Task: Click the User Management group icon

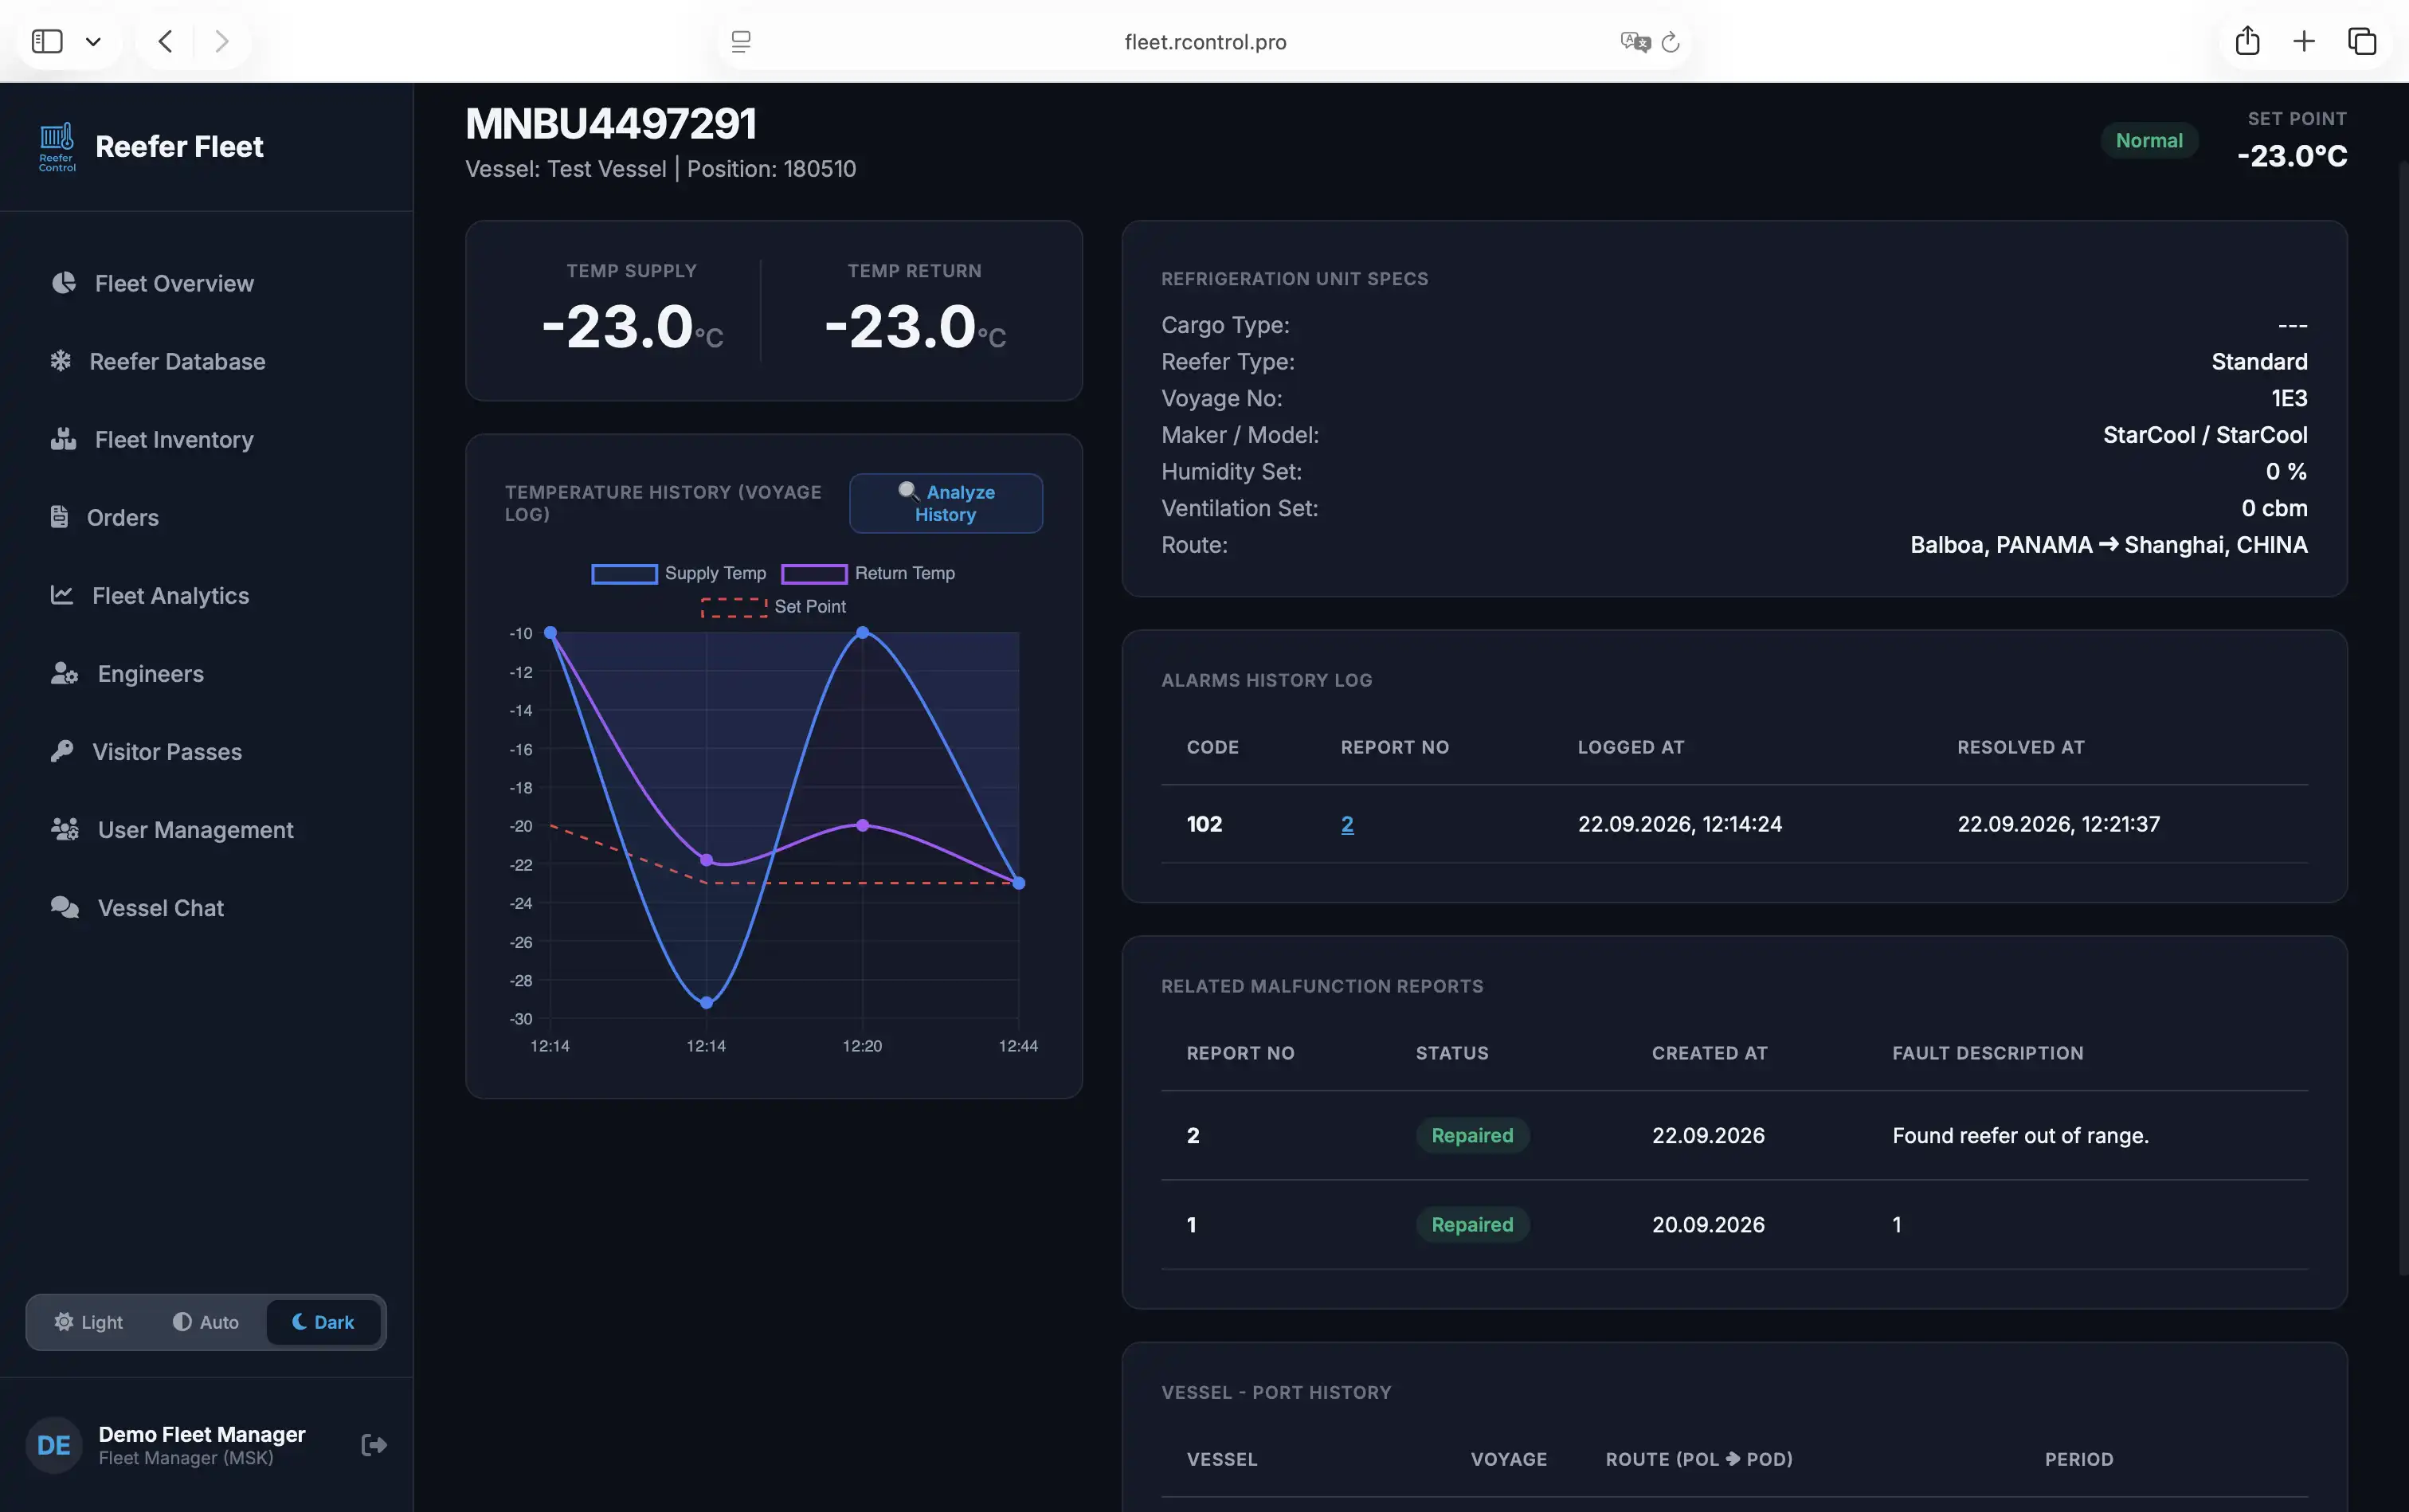Action: tap(65, 829)
